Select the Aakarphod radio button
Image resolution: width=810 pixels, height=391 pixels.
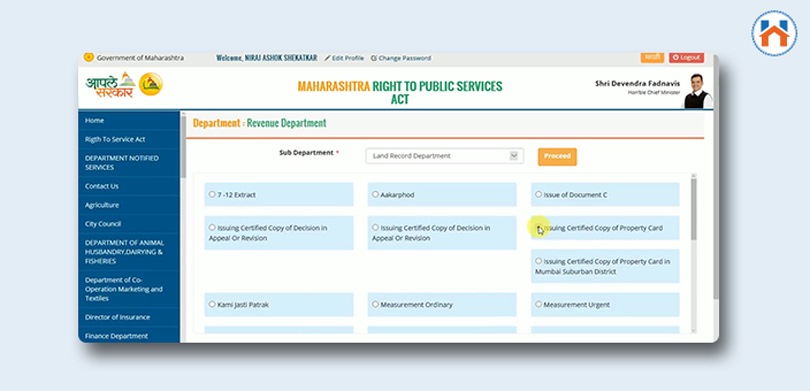pyautogui.click(x=375, y=194)
